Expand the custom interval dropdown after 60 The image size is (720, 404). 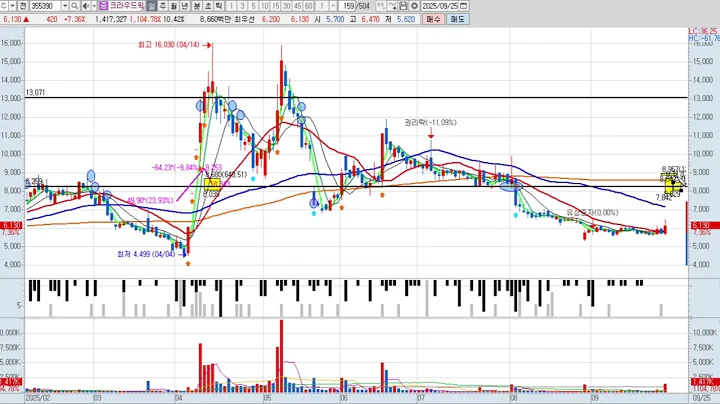pos(333,6)
